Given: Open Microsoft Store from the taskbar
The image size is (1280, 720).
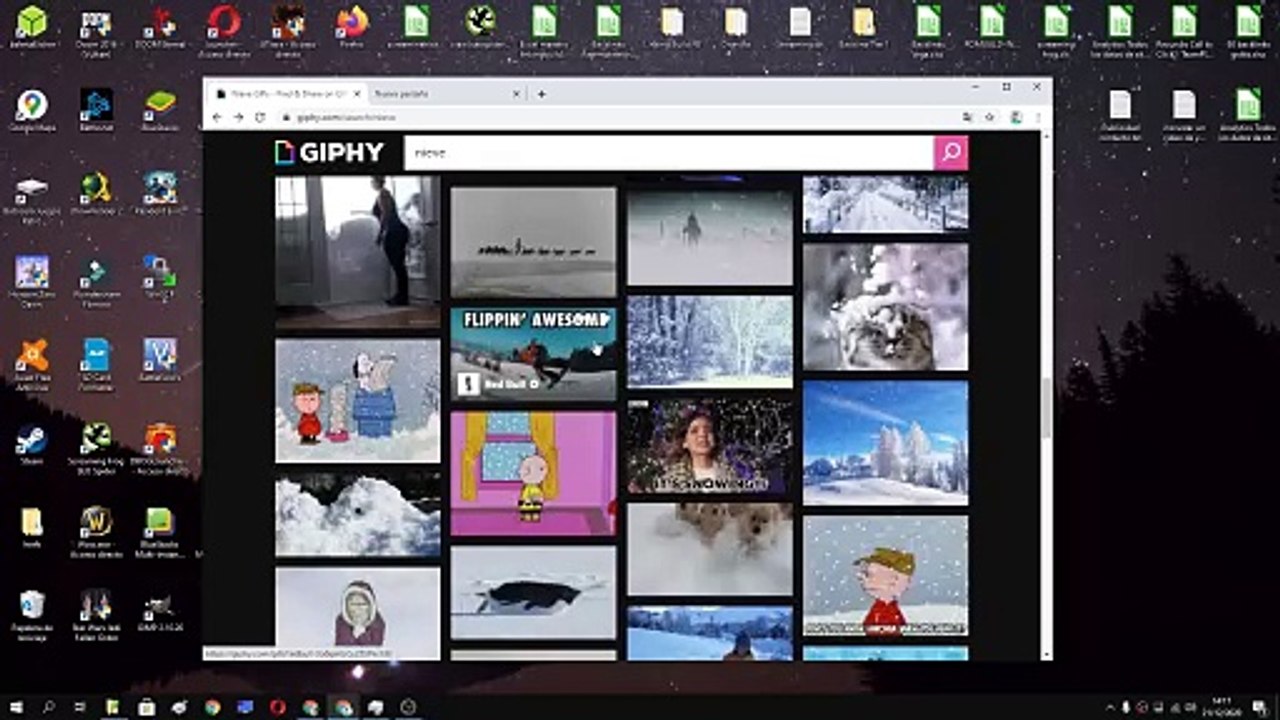Looking at the screenshot, I should (x=147, y=707).
